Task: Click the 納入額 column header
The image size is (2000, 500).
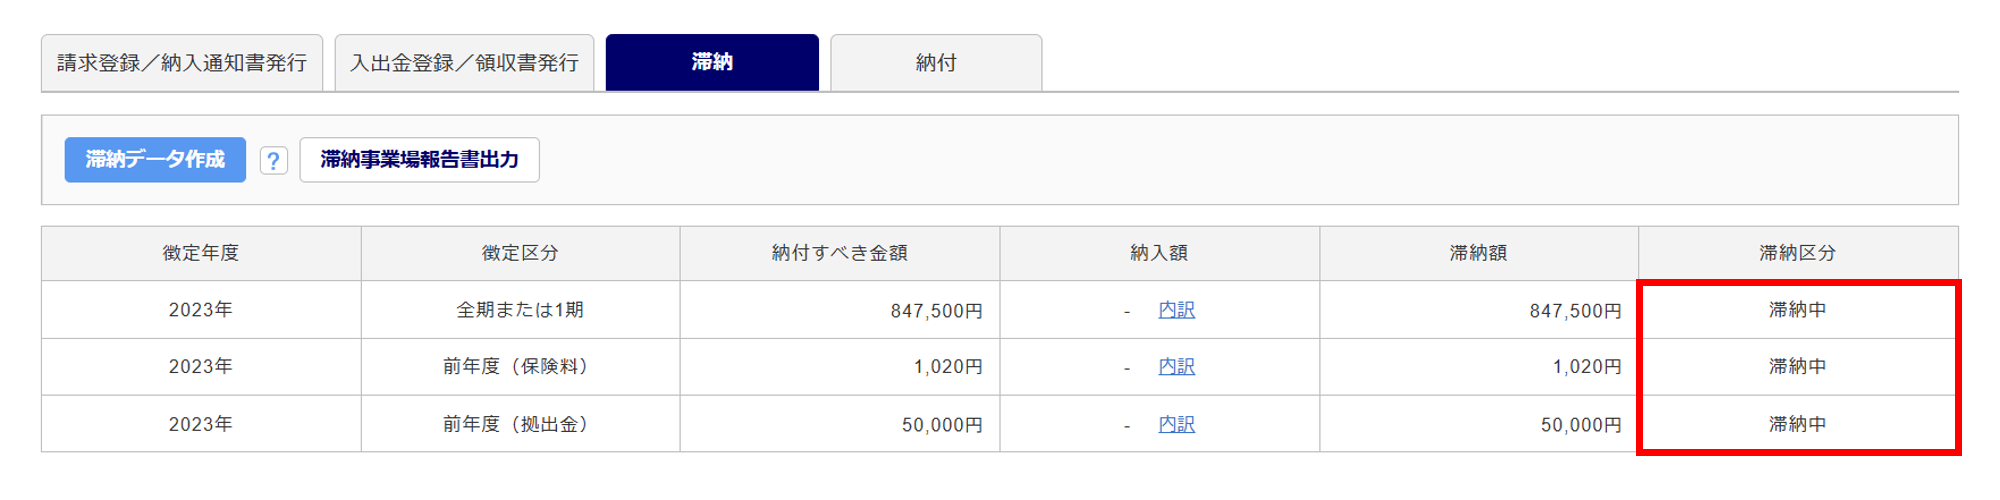Action: pos(1159,253)
